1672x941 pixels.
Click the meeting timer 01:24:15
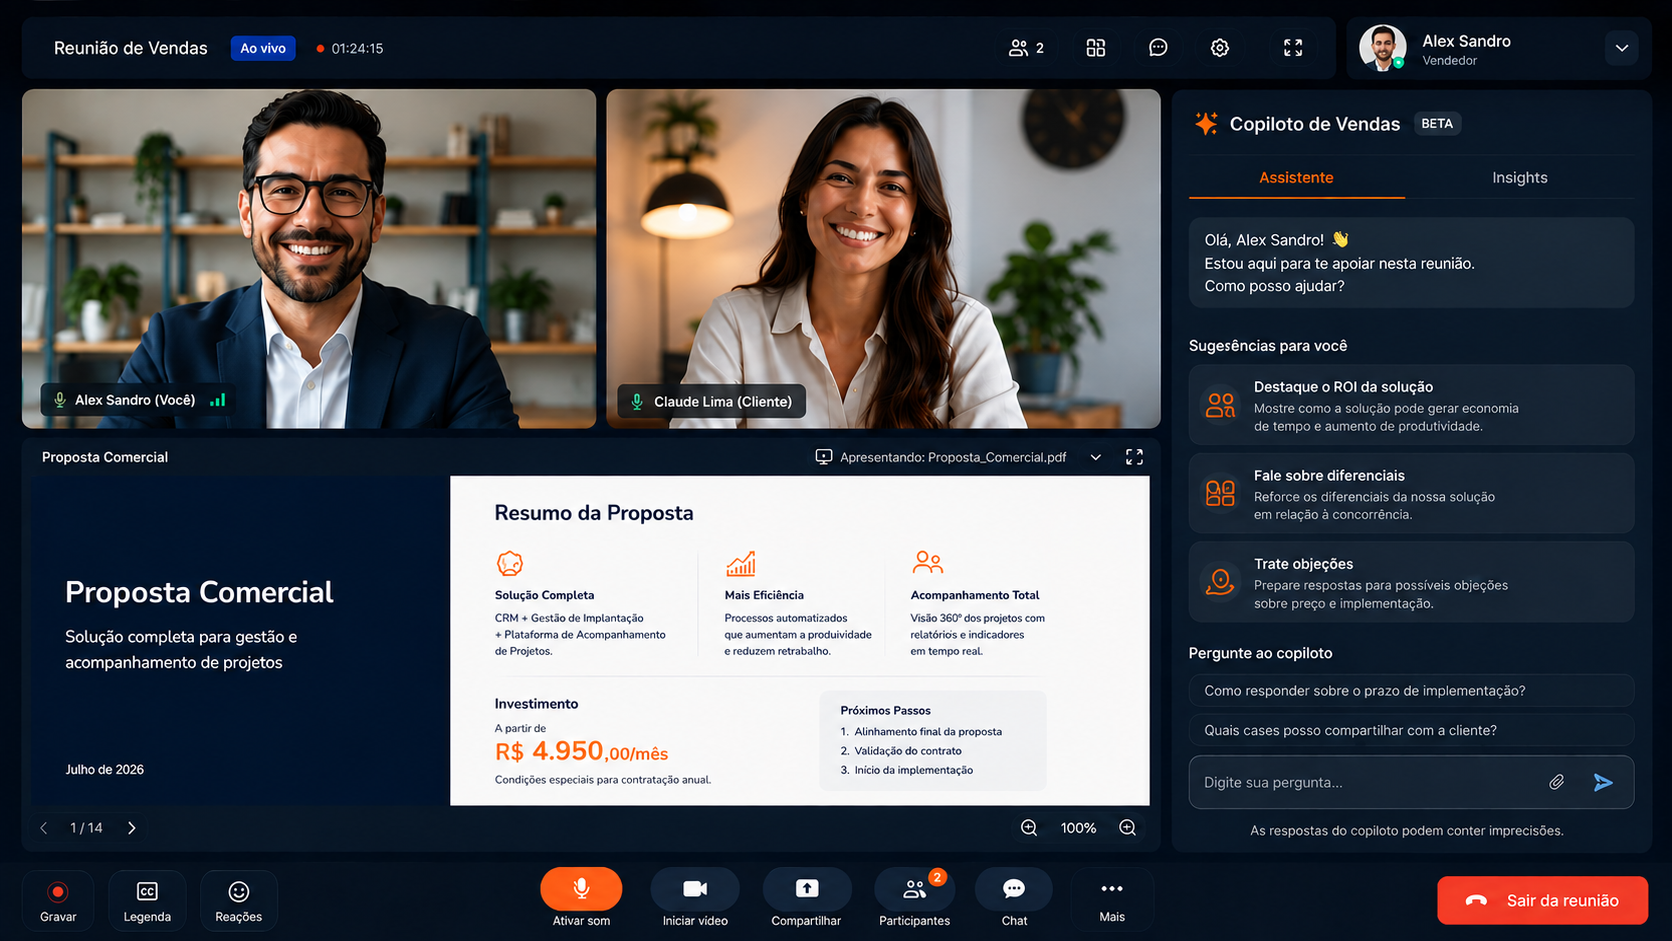pyautogui.click(x=357, y=48)
